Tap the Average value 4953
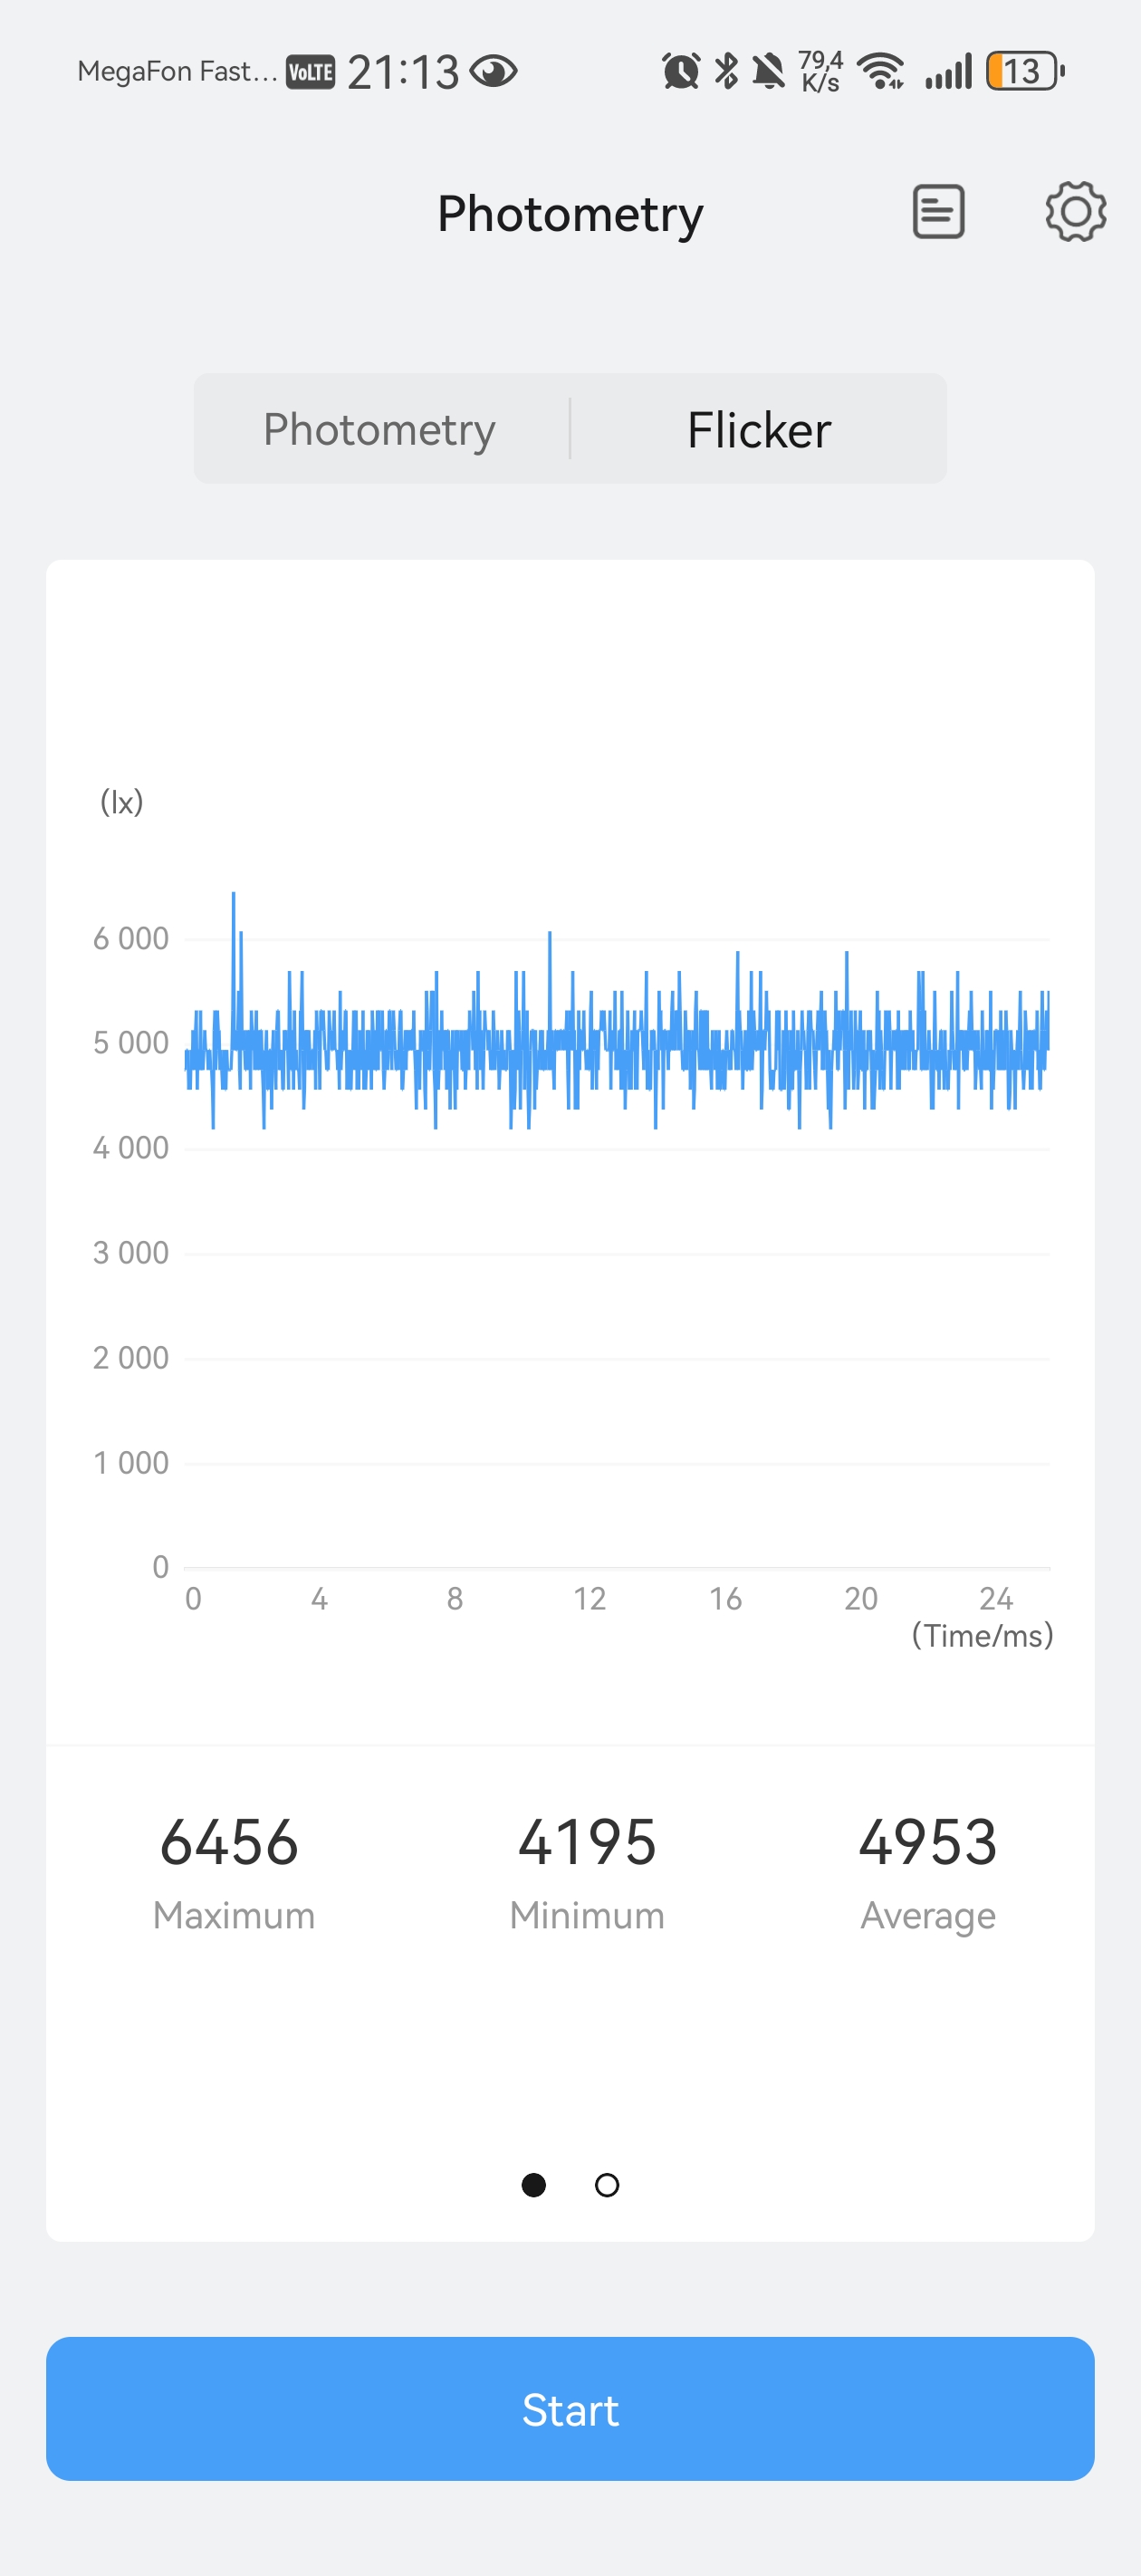Image resolution: width=1141 pixels, height=2576 pixels. point(928,1842)
